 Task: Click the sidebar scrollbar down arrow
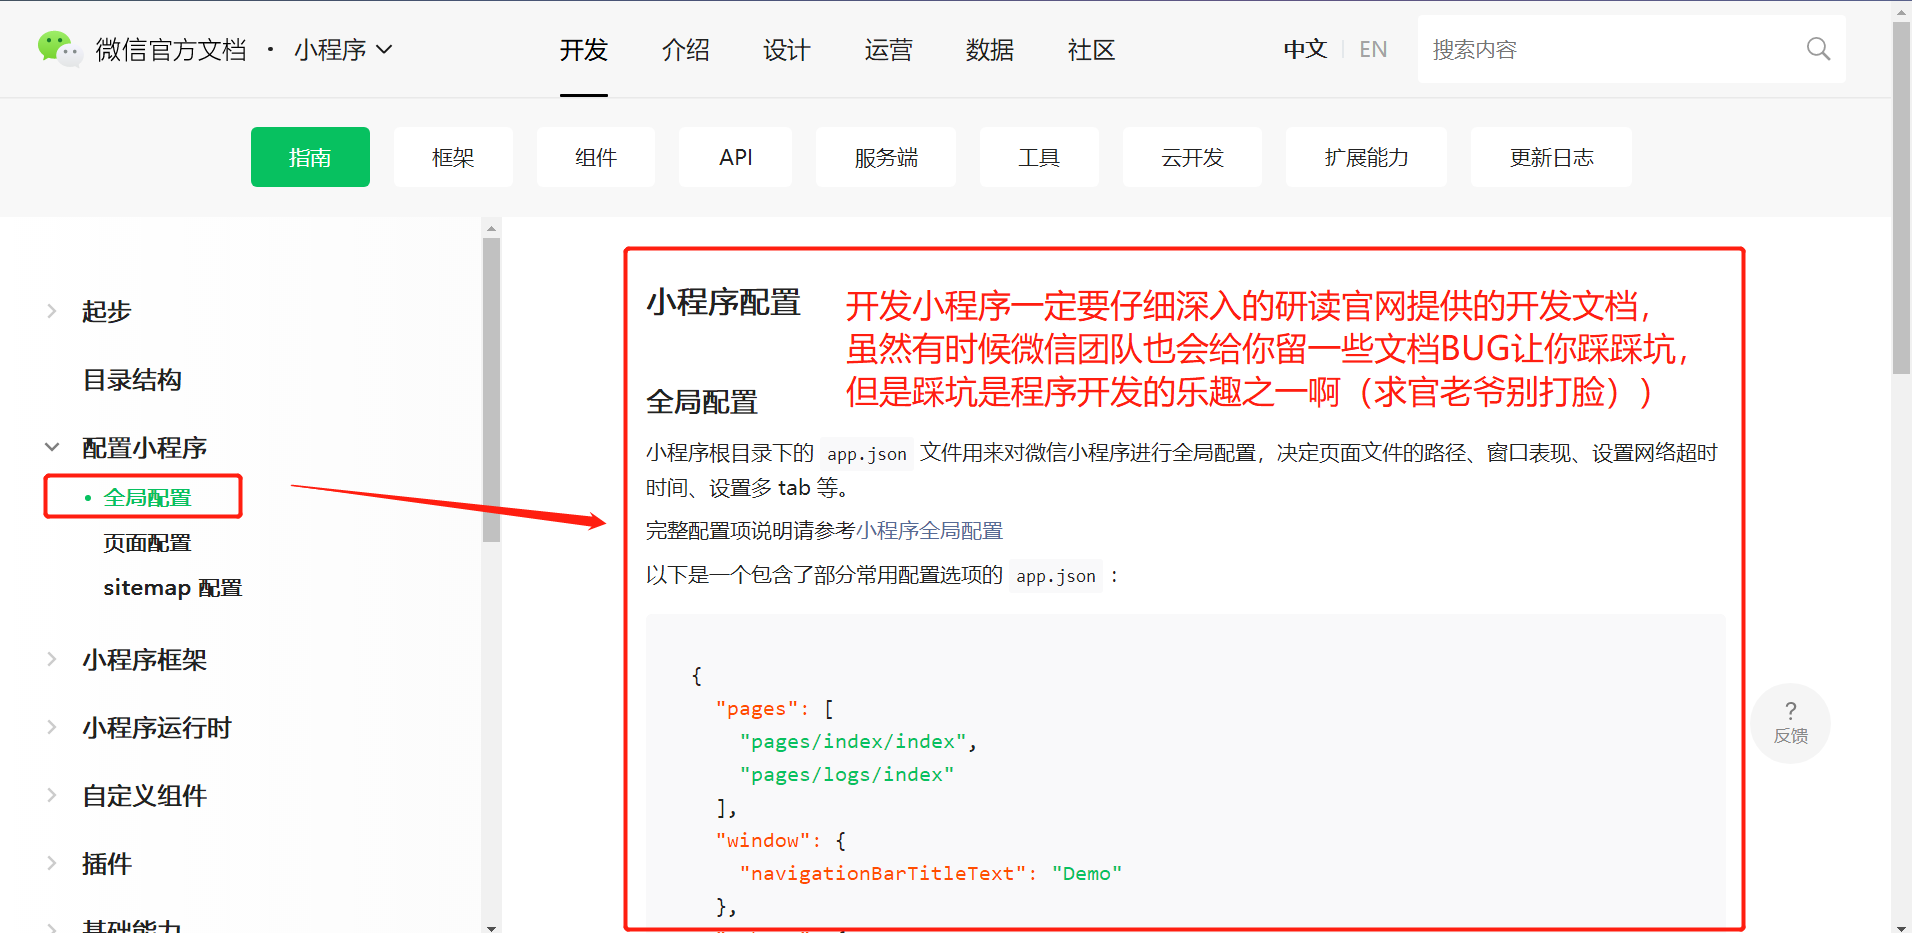[491, 927]
